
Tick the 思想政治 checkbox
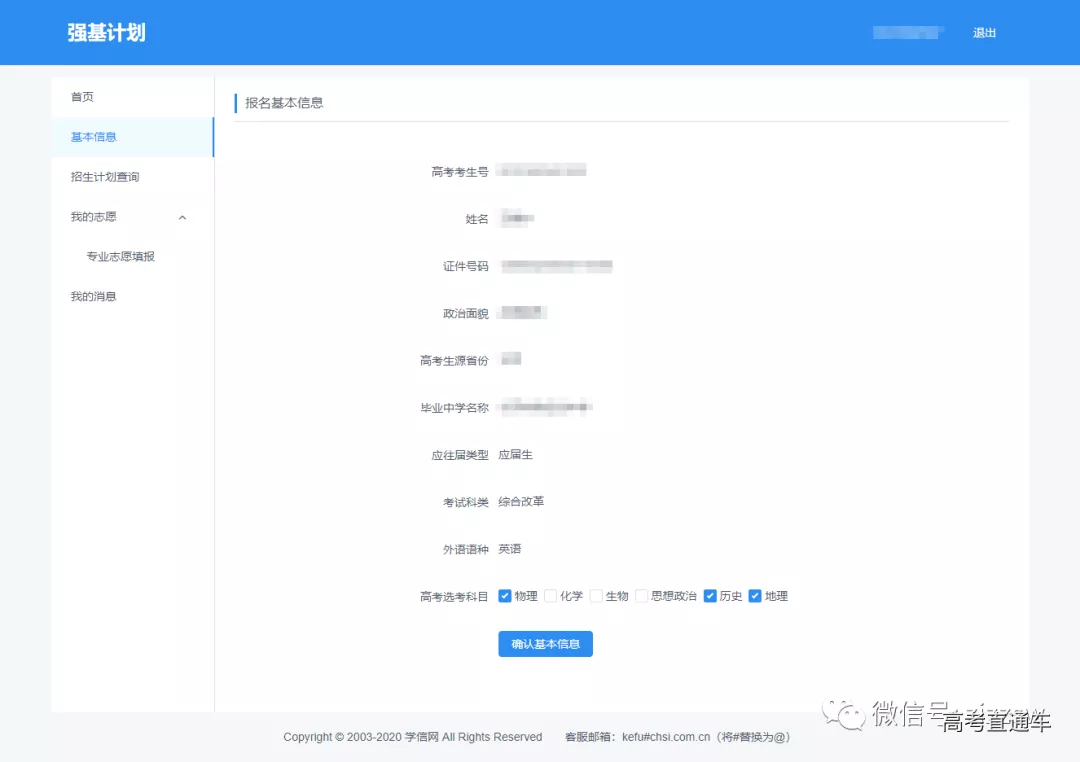tap(642, 596)
